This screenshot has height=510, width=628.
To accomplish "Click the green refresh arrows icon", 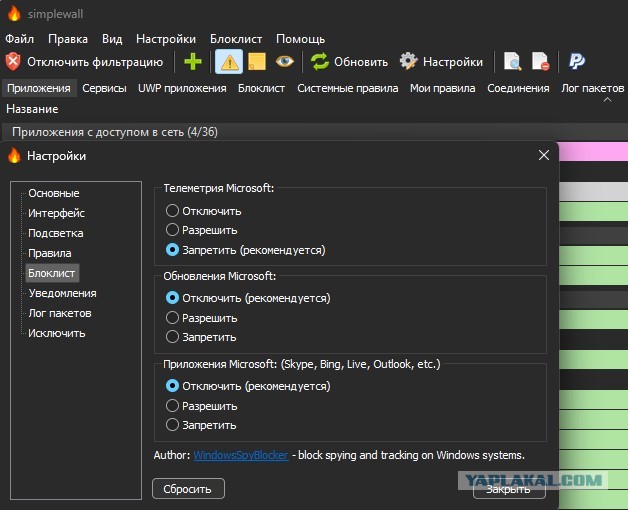I will click(x=320, y=62).
